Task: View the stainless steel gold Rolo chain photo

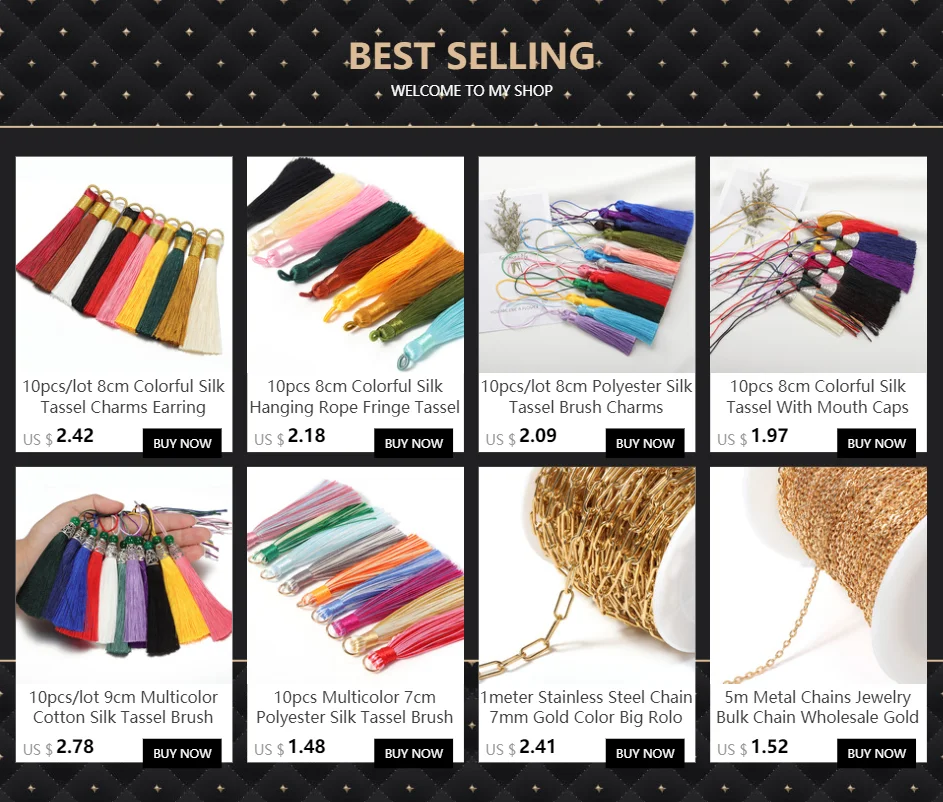Action: [587, 575]
